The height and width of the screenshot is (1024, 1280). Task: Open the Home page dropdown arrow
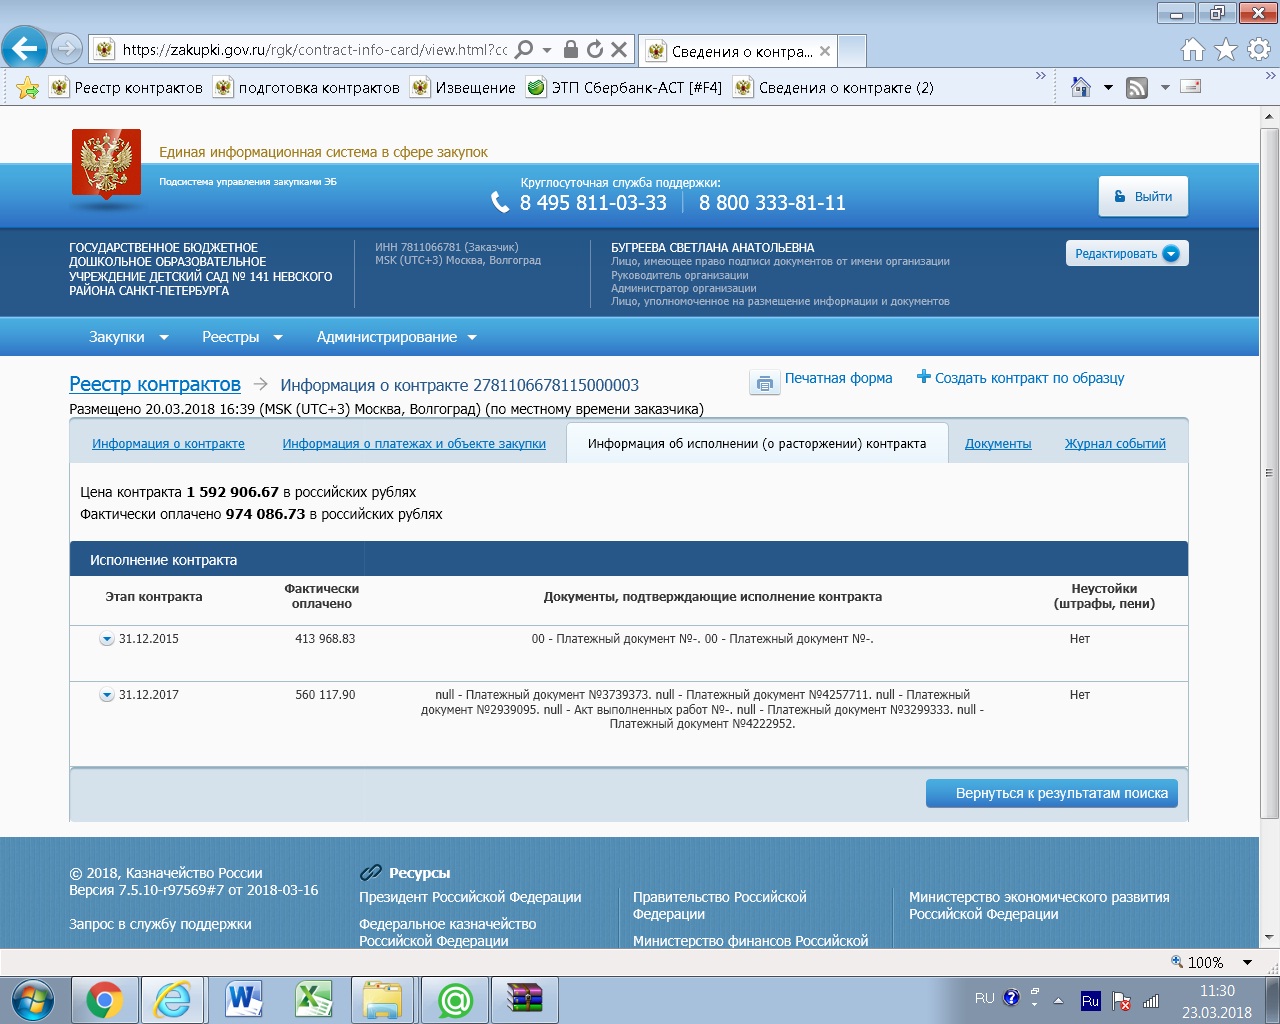click(x=1108, y=88)
